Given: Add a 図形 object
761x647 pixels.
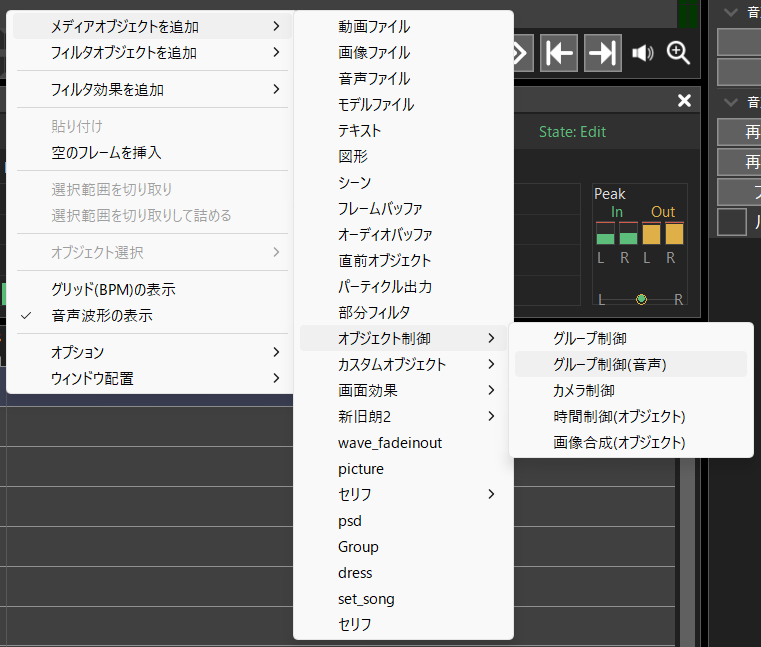Looking at the screenshot, I should tap(403, 156).
